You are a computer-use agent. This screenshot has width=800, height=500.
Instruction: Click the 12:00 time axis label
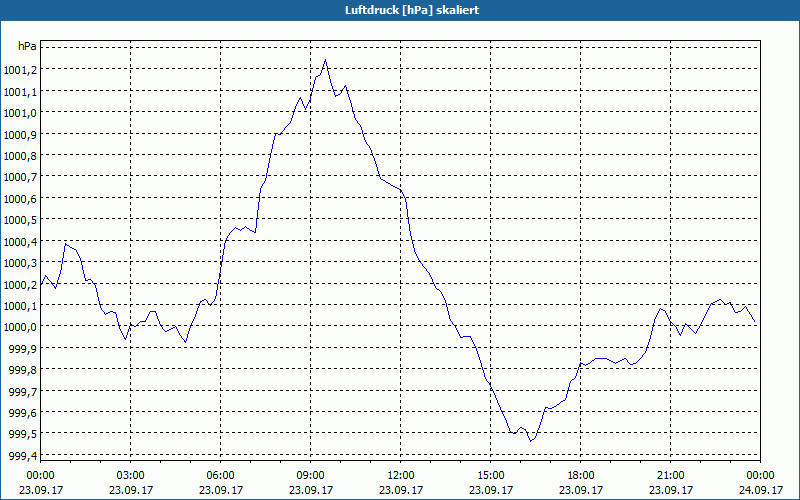click(401, 476)
